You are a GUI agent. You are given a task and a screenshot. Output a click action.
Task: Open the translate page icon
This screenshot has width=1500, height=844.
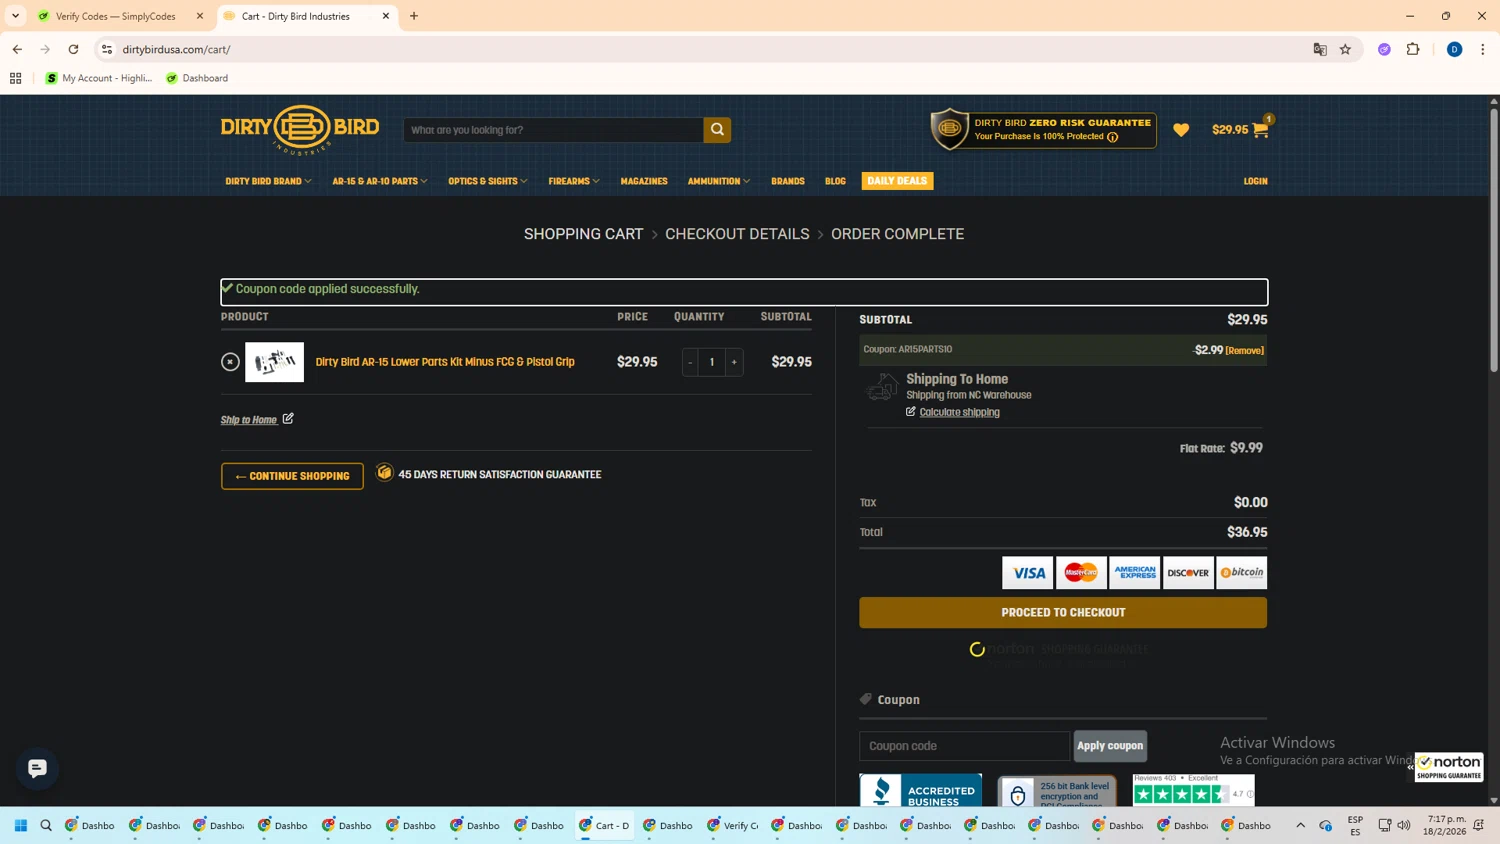pyautogui.click(x=1320, y=49)
